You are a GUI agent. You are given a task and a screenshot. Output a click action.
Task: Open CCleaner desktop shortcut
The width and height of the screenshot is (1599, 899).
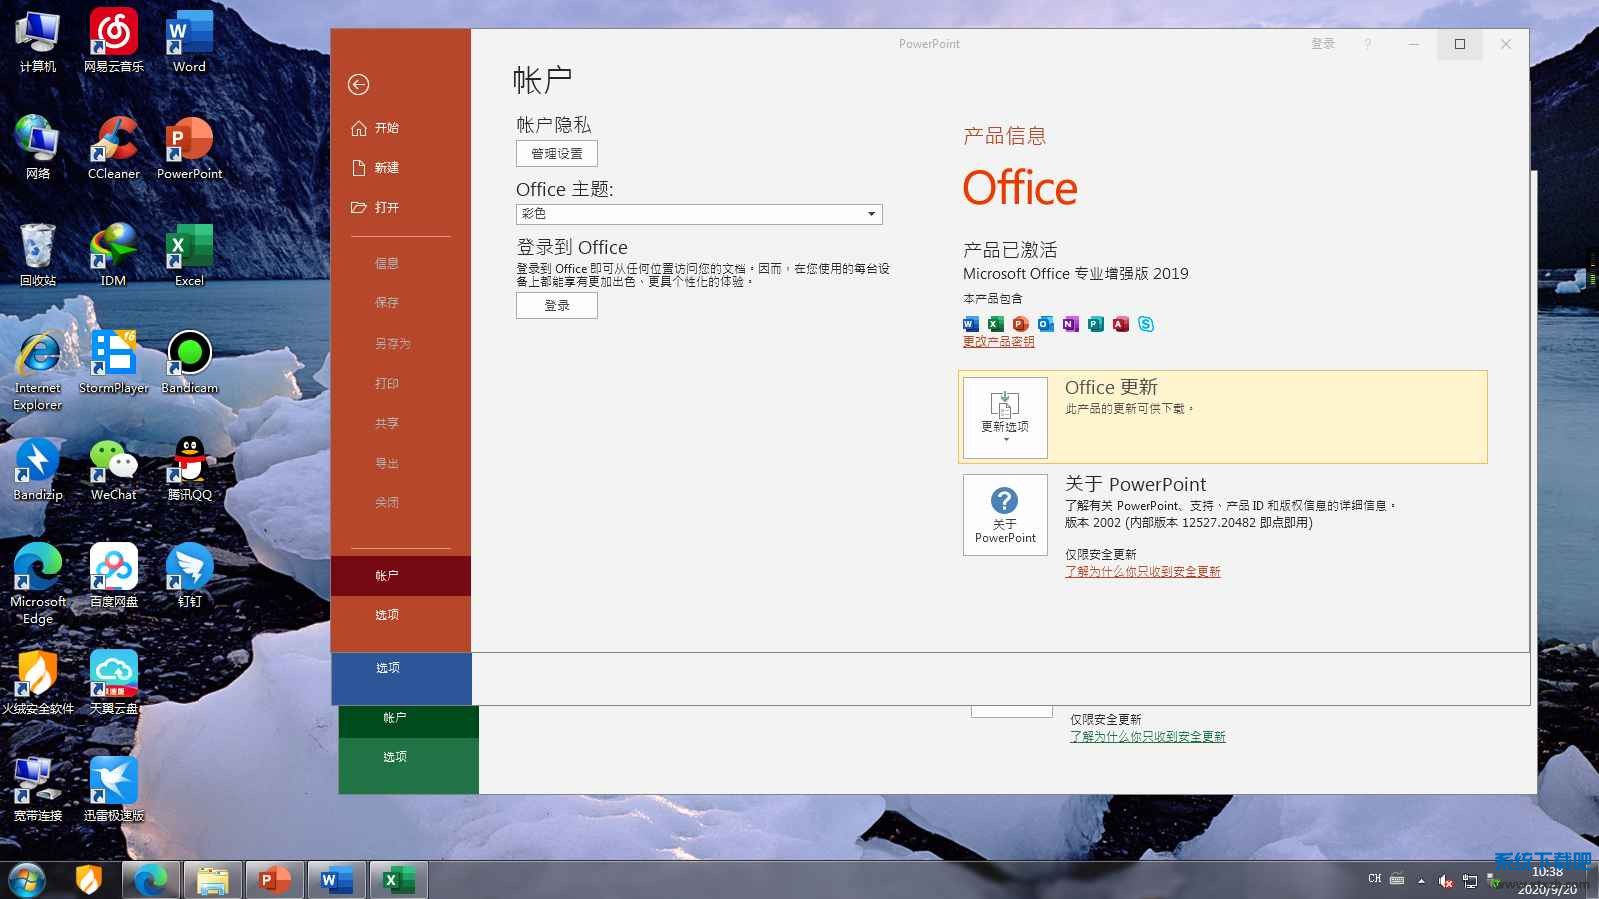click(x=114, y=148)
